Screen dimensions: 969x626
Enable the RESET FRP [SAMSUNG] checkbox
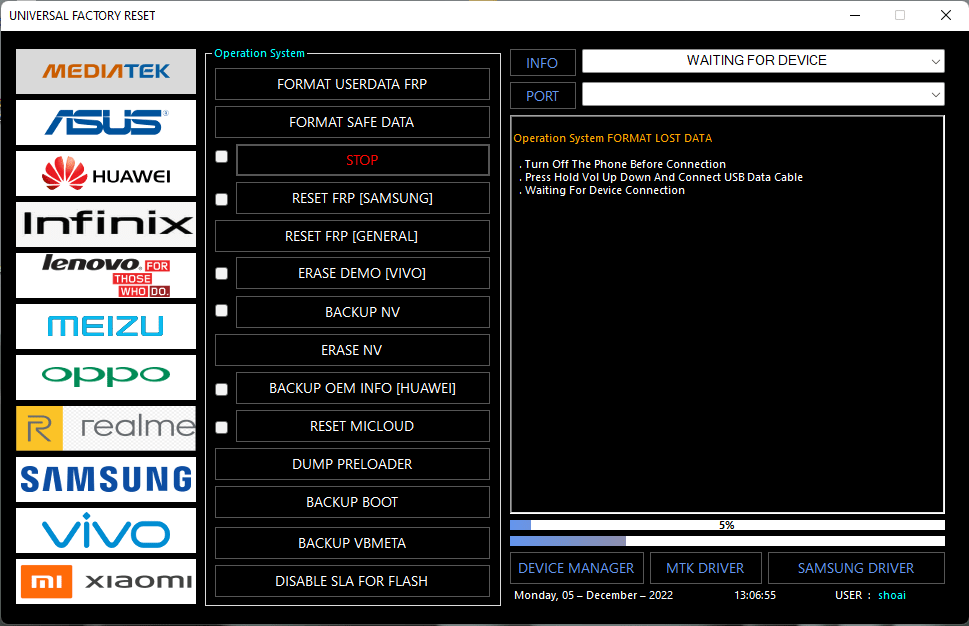tap(221, 198)
